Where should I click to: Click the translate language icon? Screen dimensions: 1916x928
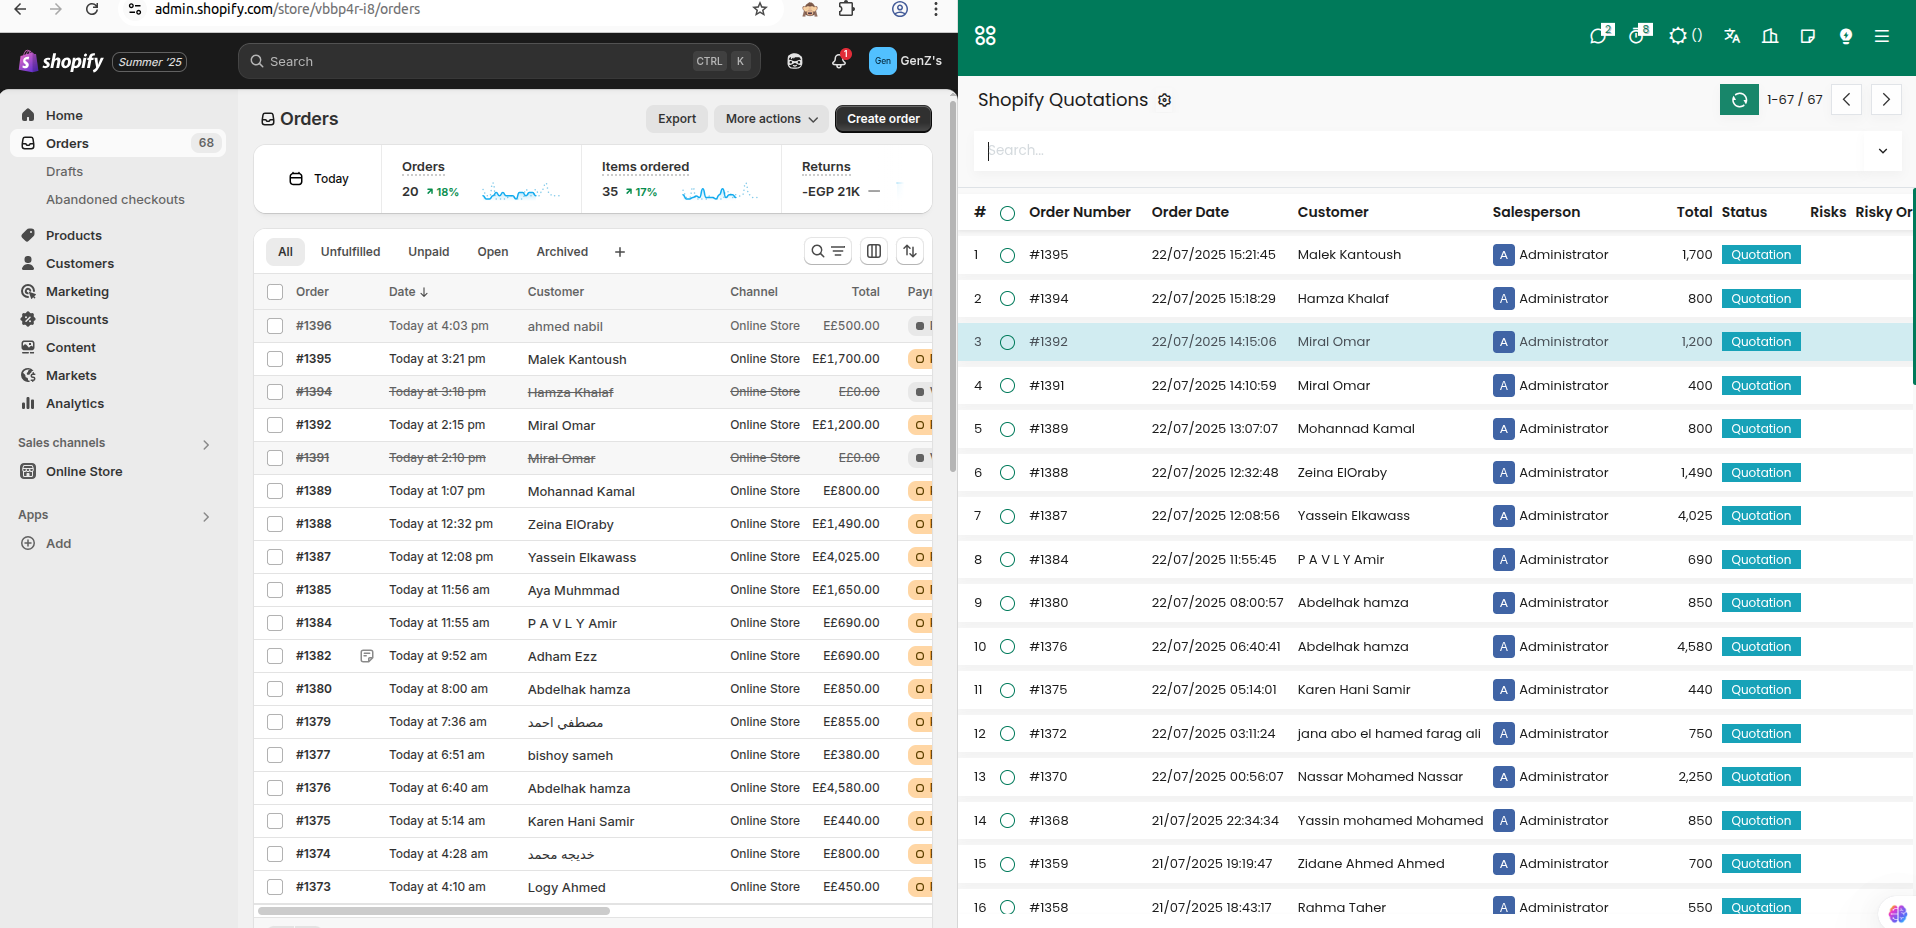pos(1732,36)
